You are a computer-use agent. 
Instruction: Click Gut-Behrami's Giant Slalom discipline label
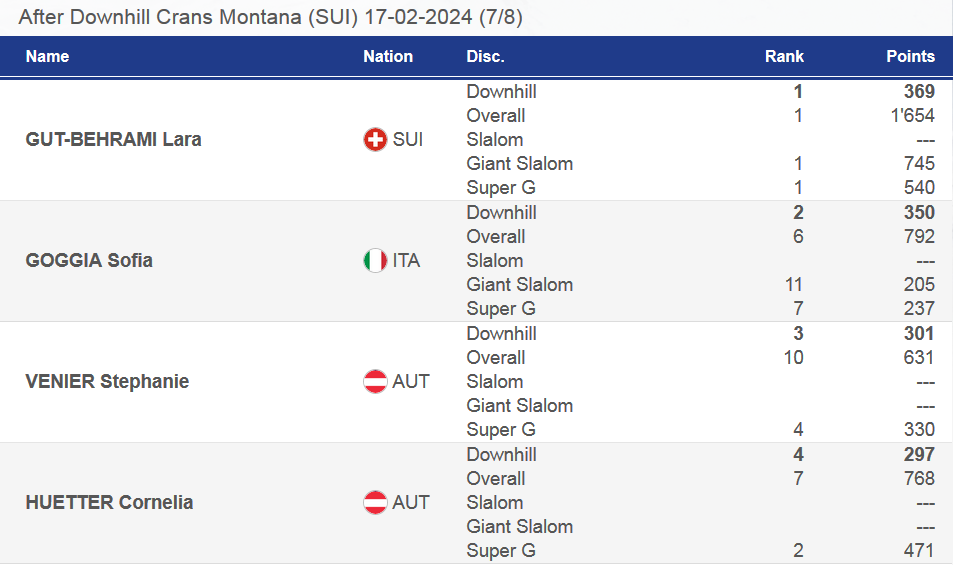pos(519,164)
